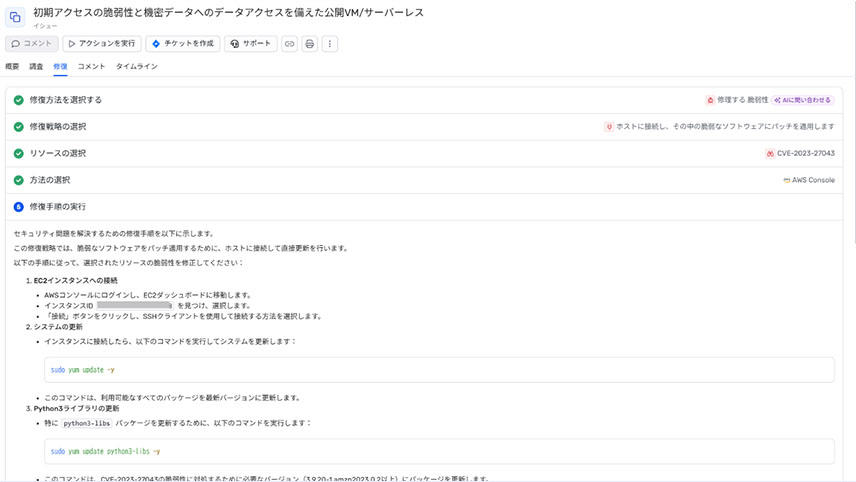
Task: Click AWSコンソールにログインし bullet text
Action: (147, 295)
